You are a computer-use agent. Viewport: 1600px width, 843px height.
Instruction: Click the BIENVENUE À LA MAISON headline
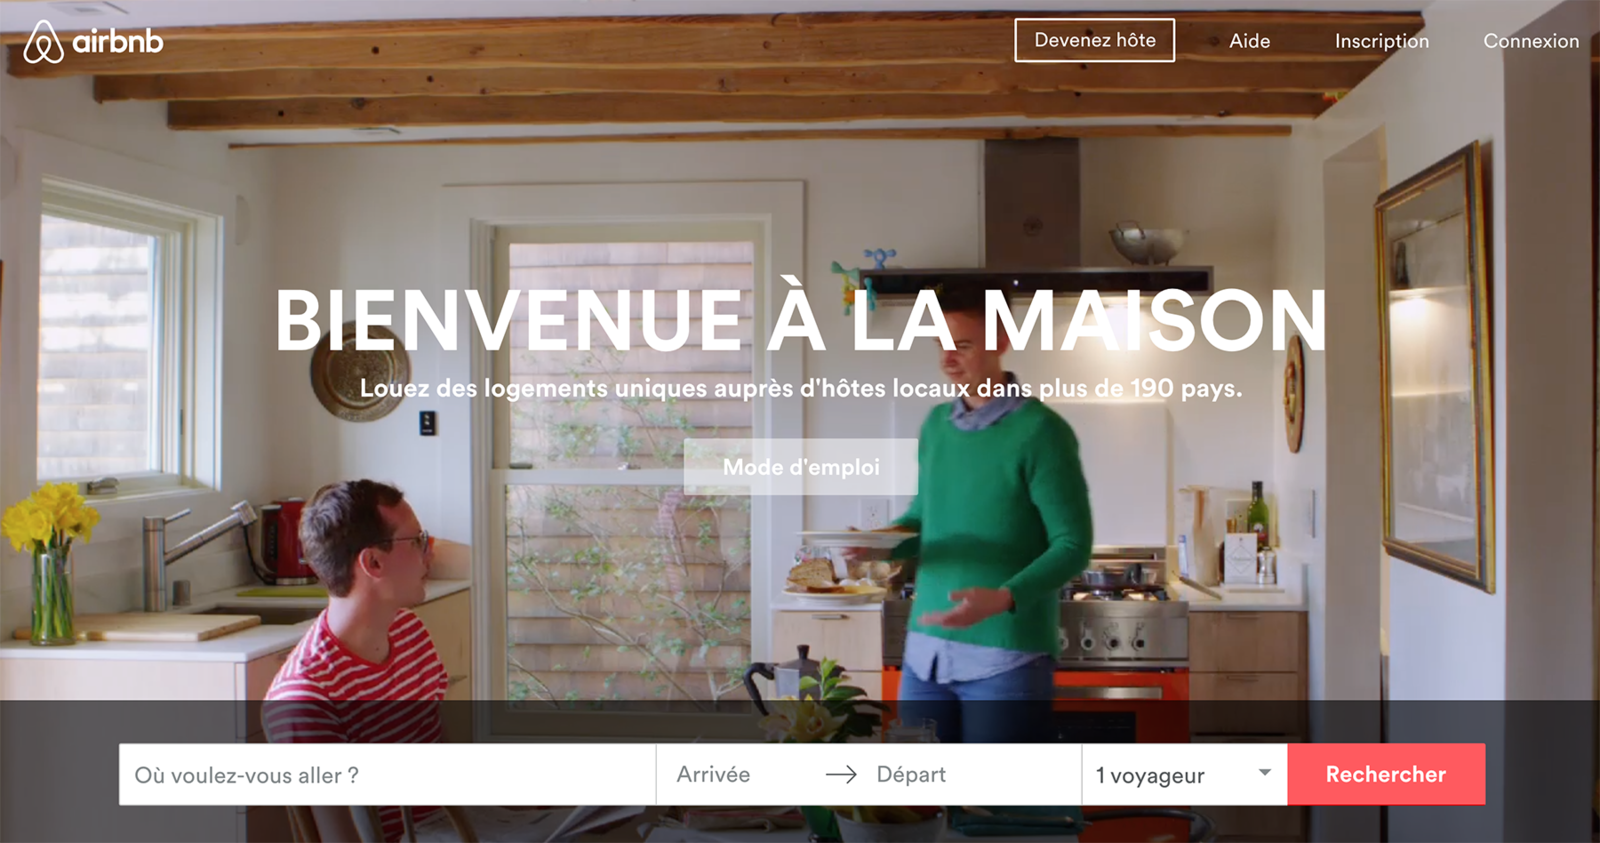[x=801, y=320]
